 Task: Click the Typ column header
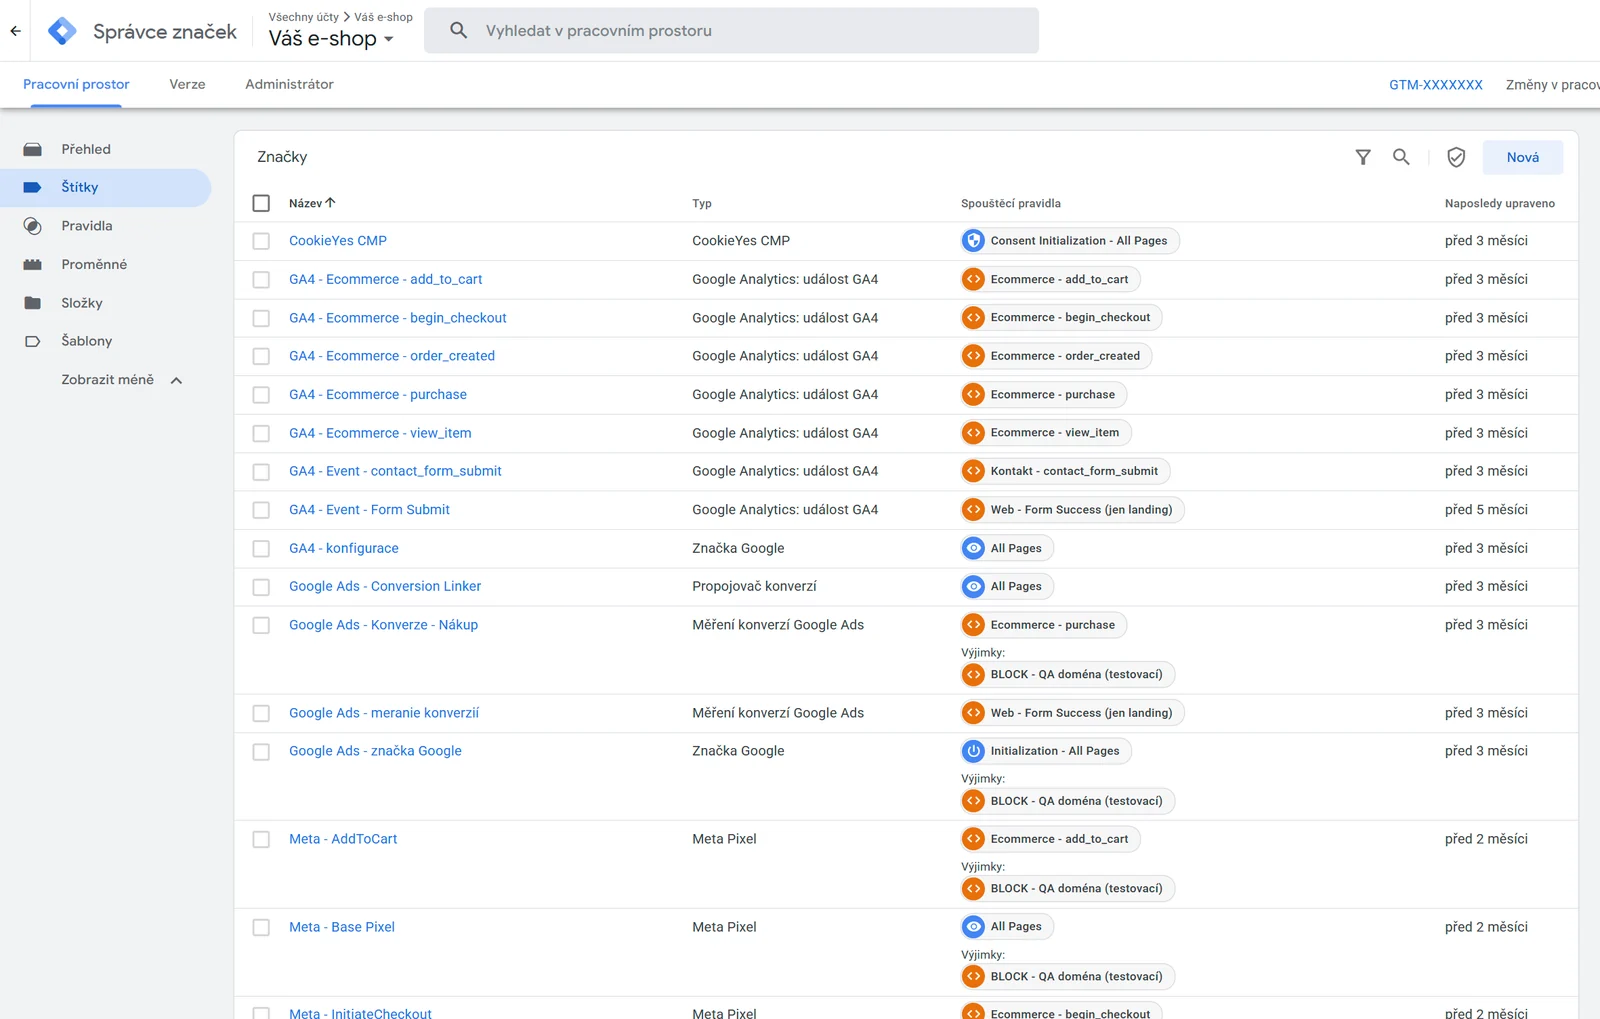coord(702,203)
